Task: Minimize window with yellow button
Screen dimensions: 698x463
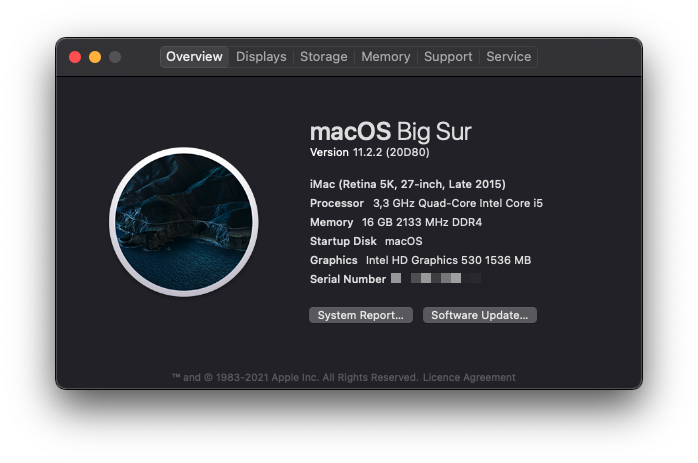Action: [95, 57]
